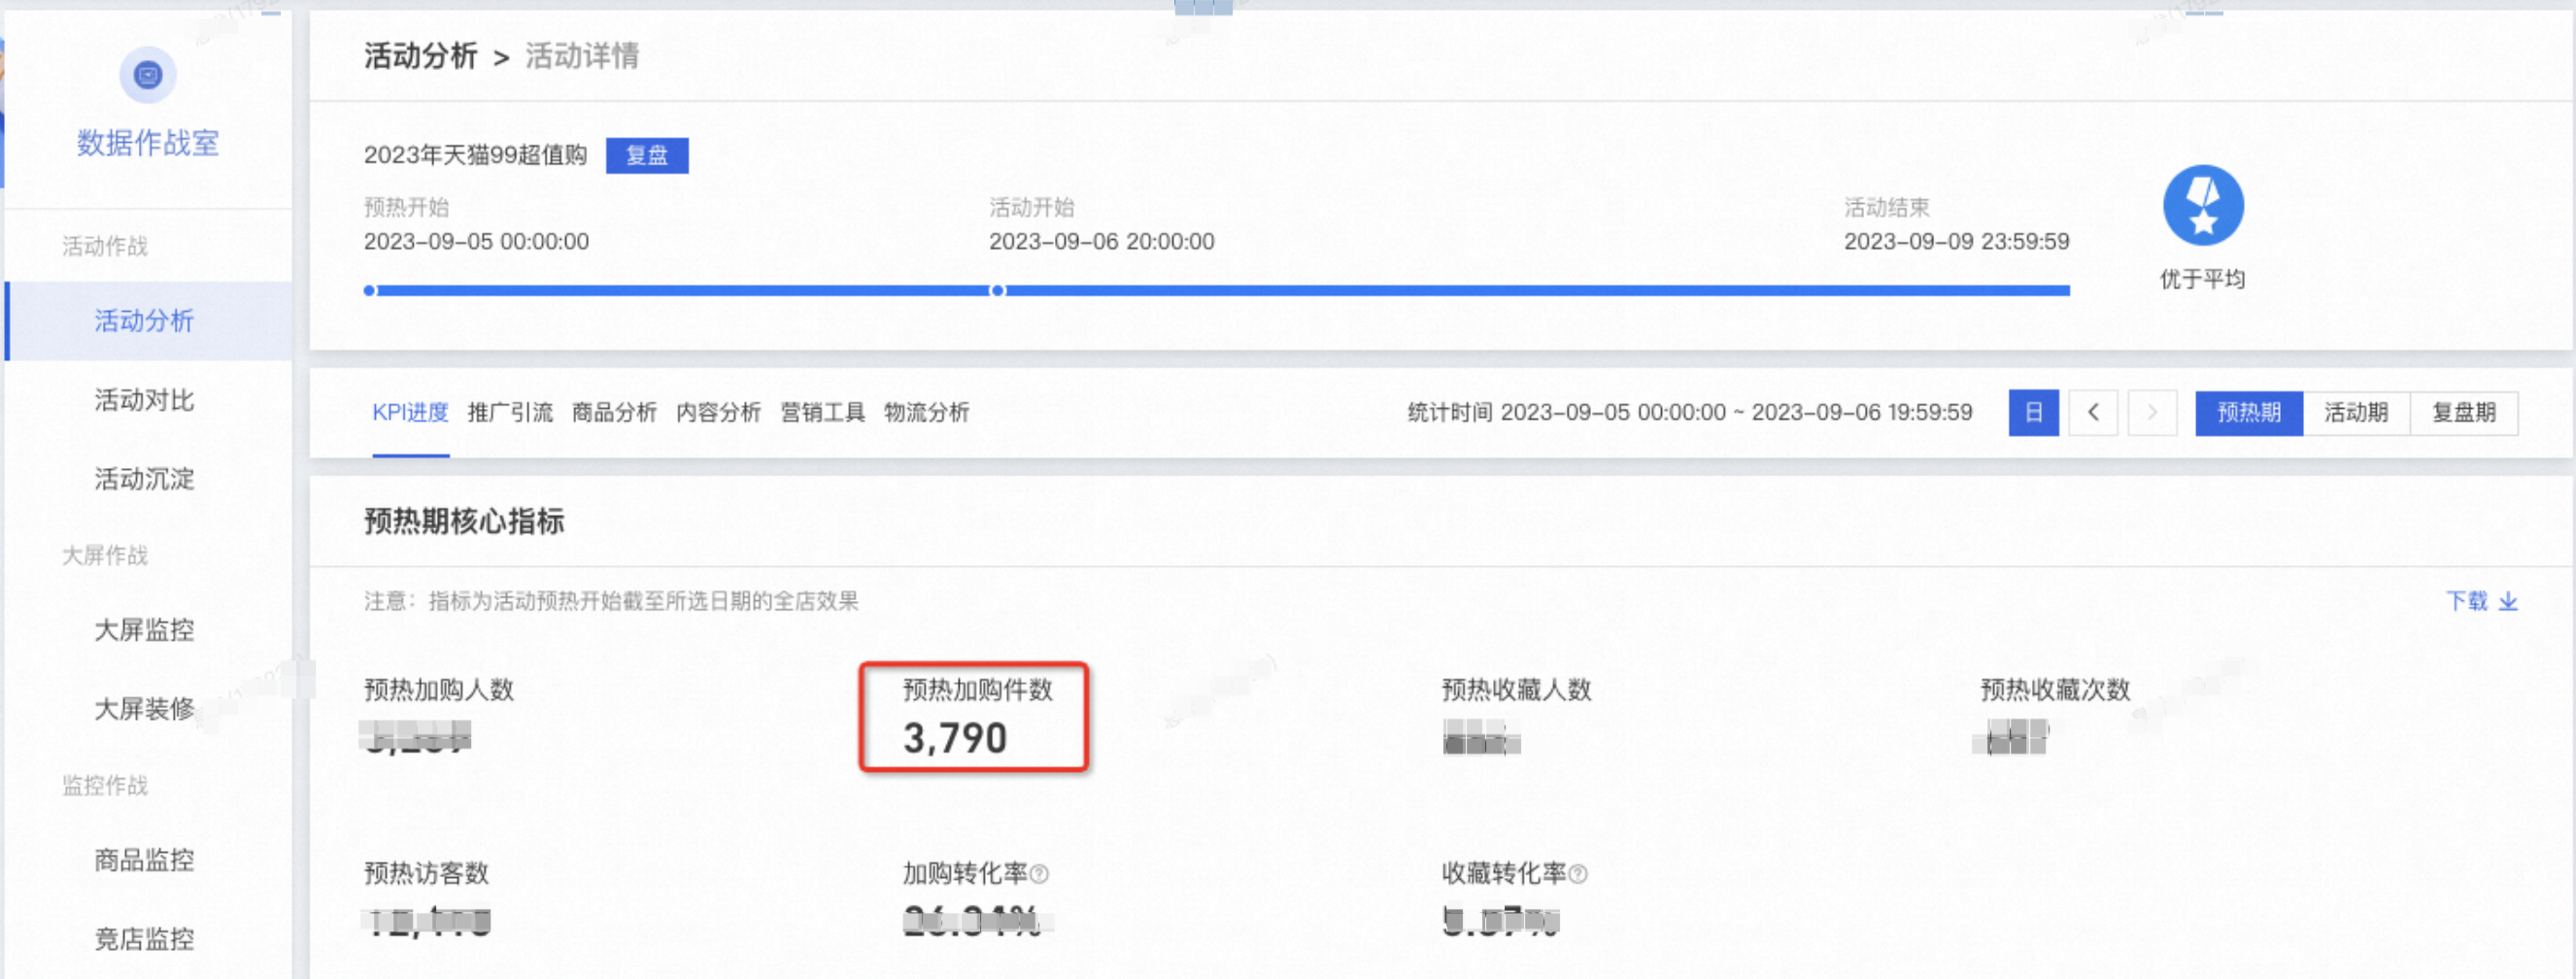This screenshot has height=979, width=2576.
Task: Select 预热期 period toggle
Action: tap(2249, 413)
